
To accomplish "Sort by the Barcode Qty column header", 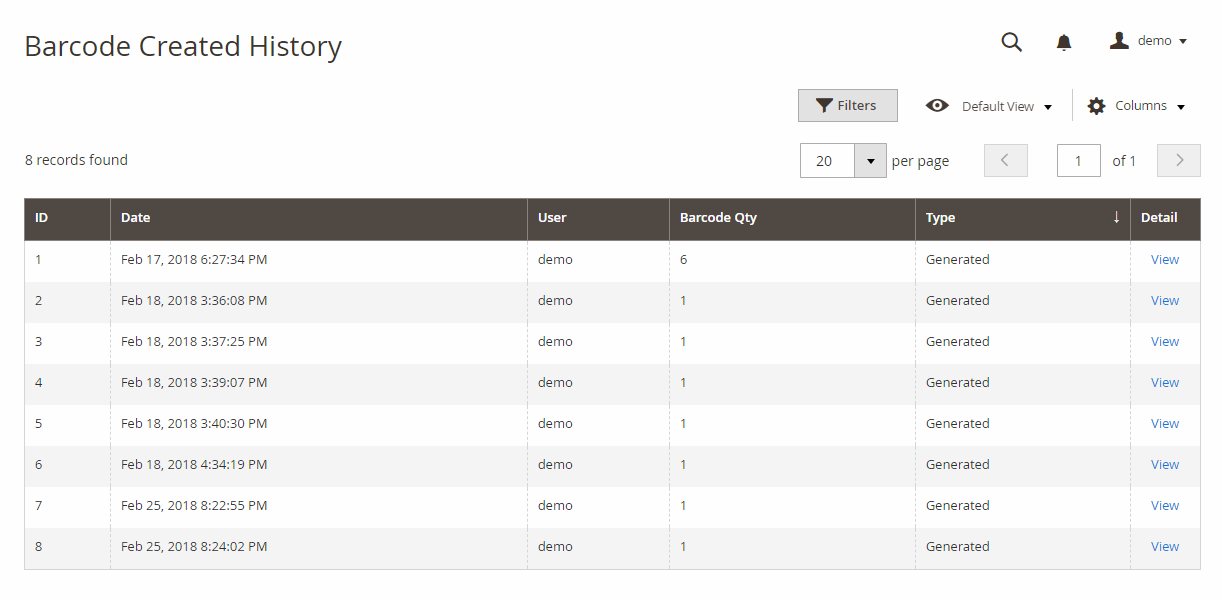I will coord(792,218).
